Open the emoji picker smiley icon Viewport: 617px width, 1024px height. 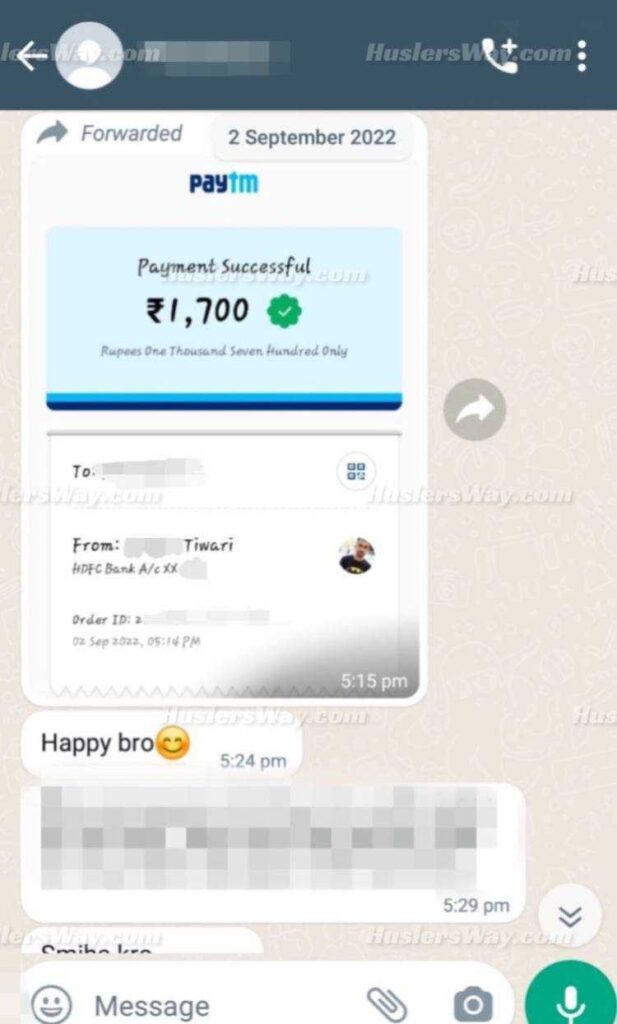pos(52,1004)
